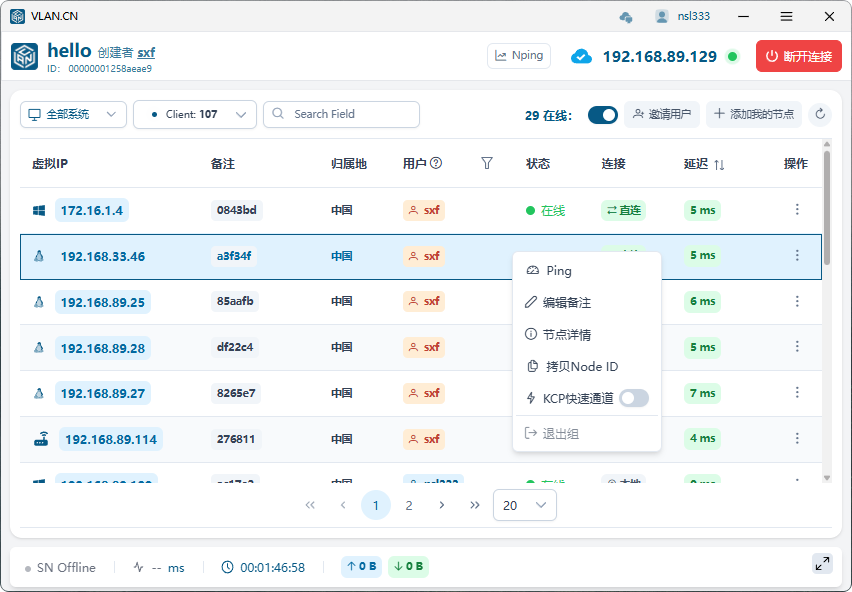Click the hello group logo icon
This screenshot has width=852, height=592.
tap(24, 56)
